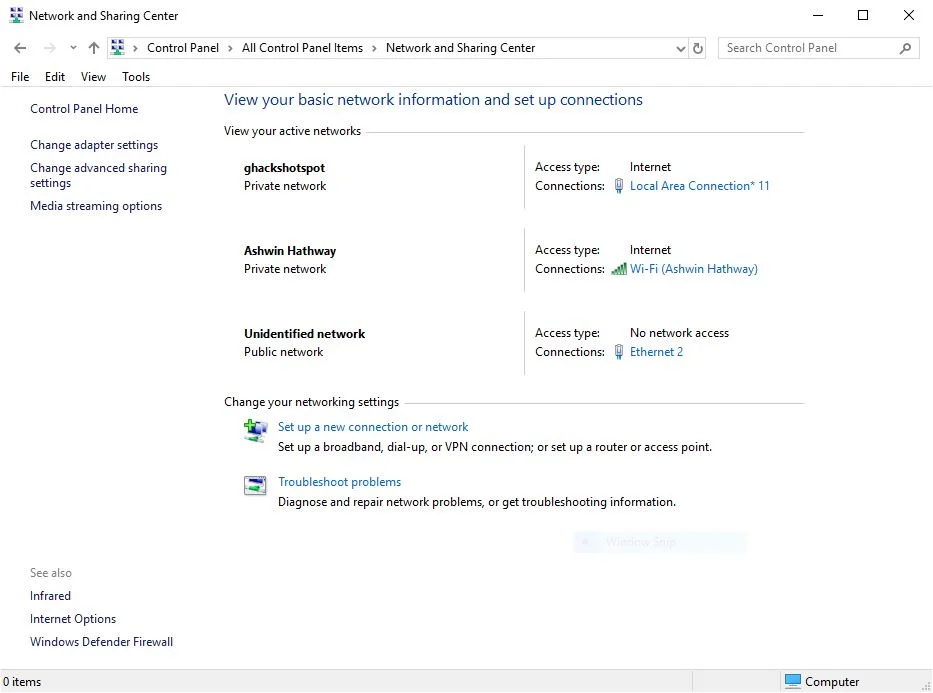Viewport: 933px width, 693px height.
Task: Expand the chevron after Control Panel breadcrumb
Action: [x=229, y=48]
